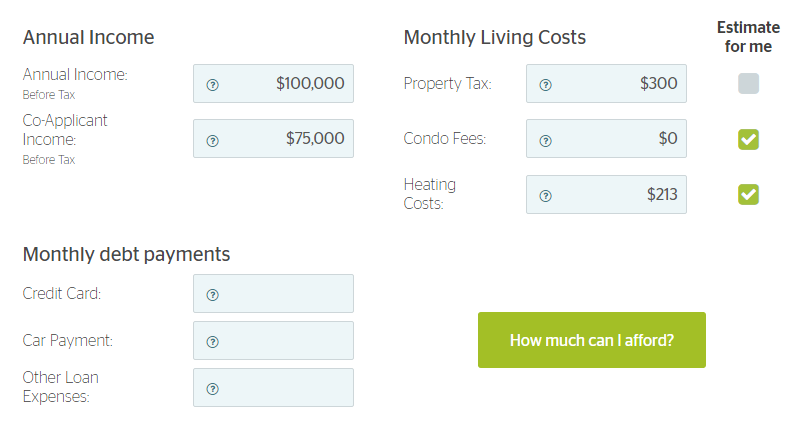
Task: Open the Property Tax help tooltip icon
Action: (546, 85)
